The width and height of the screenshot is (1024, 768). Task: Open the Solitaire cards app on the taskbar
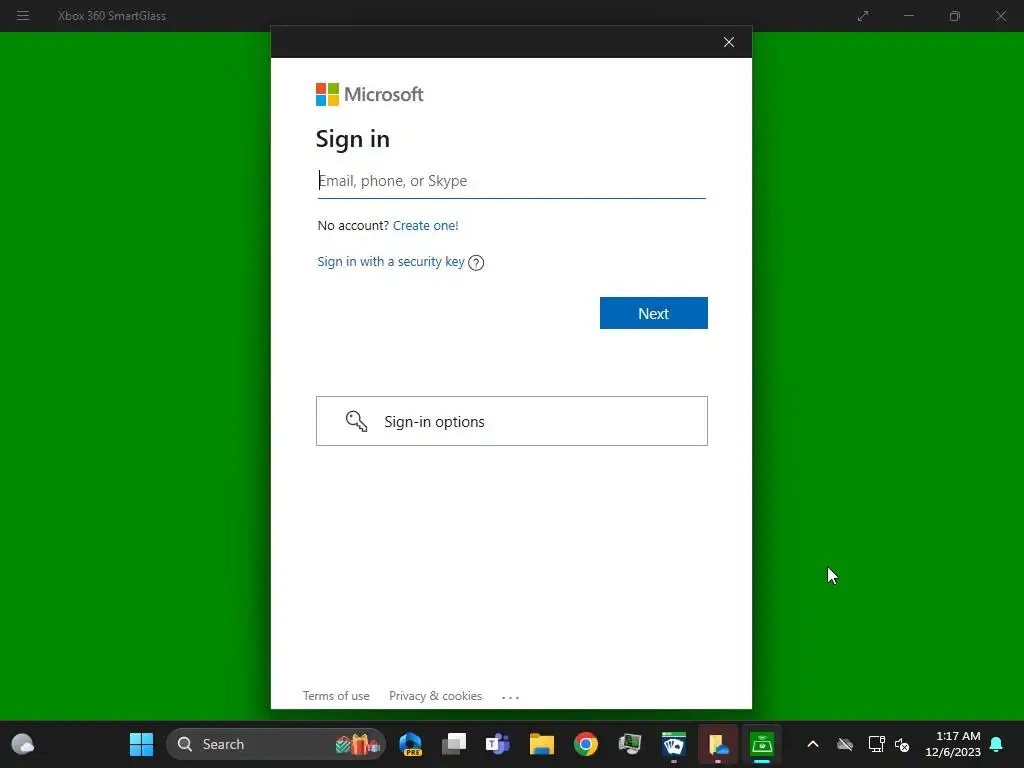674,744
